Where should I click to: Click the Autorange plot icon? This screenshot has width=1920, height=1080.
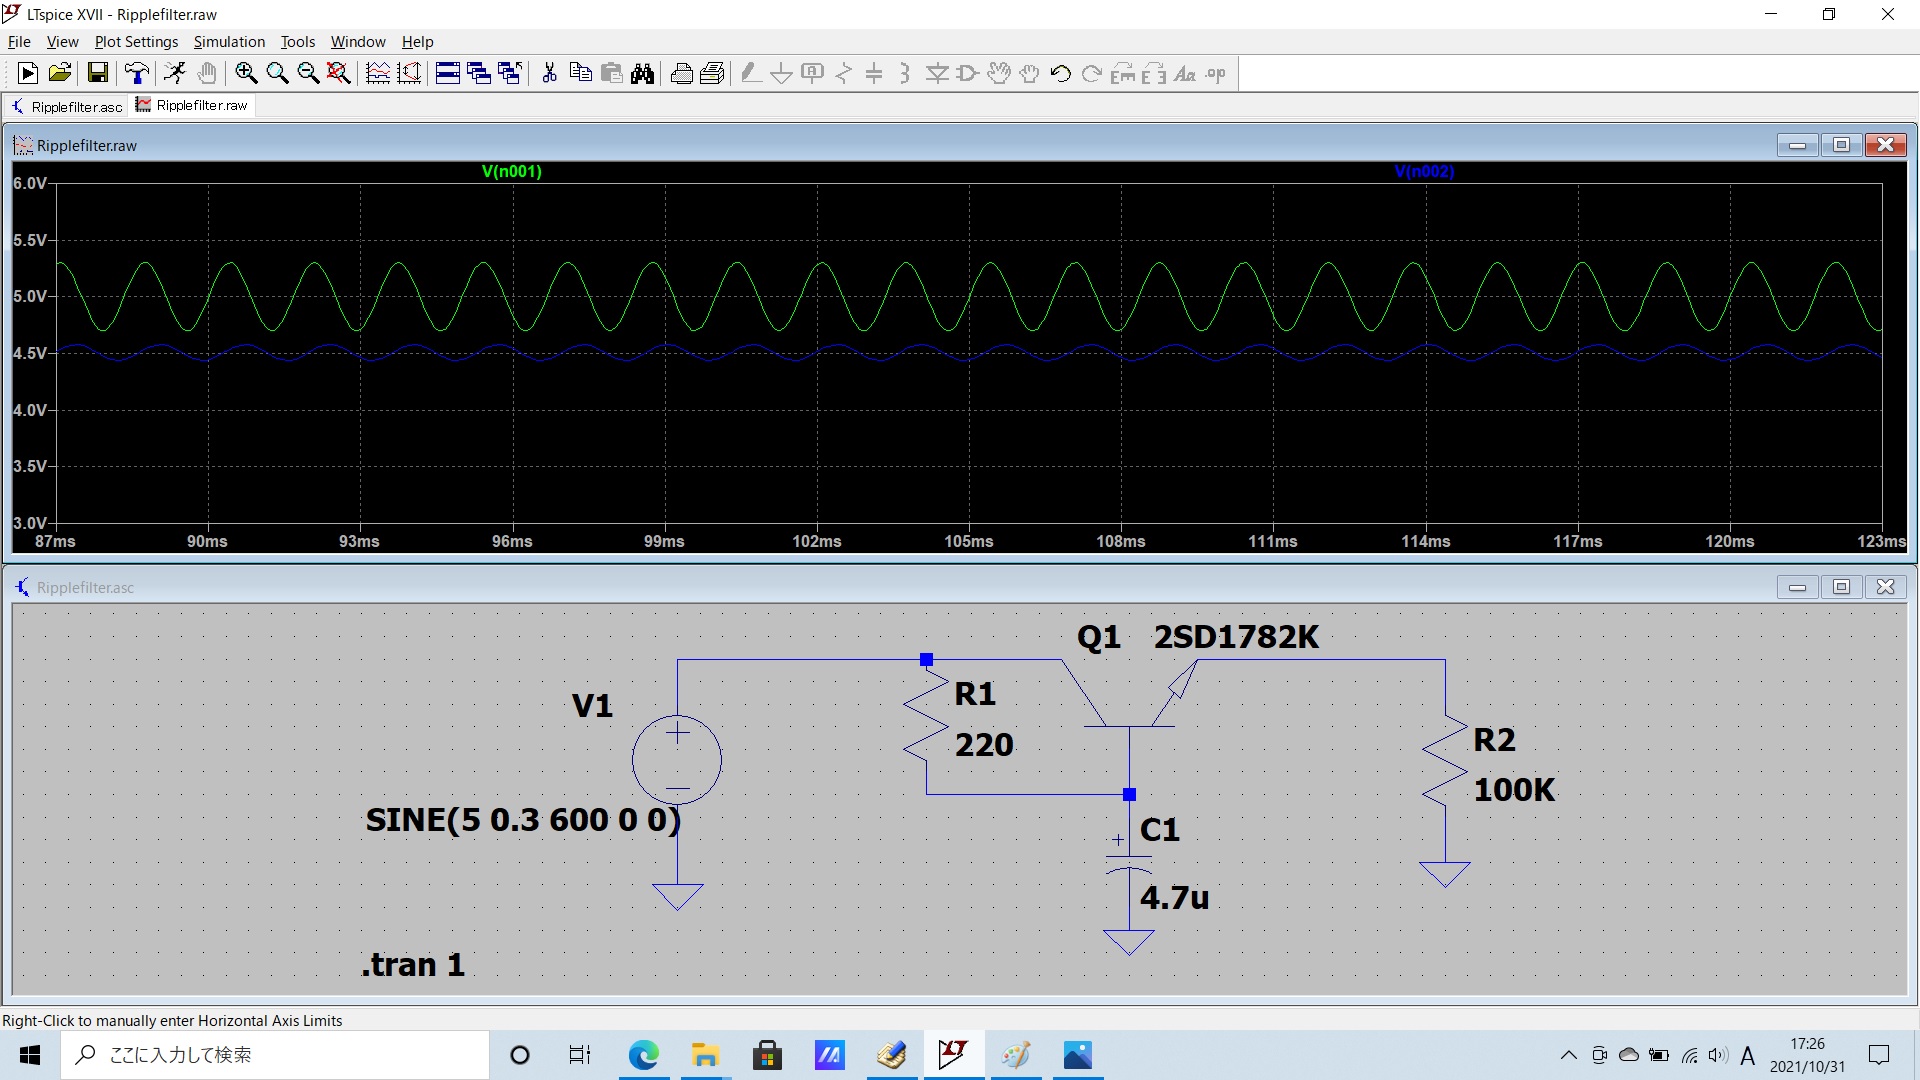tap(409, 73)
